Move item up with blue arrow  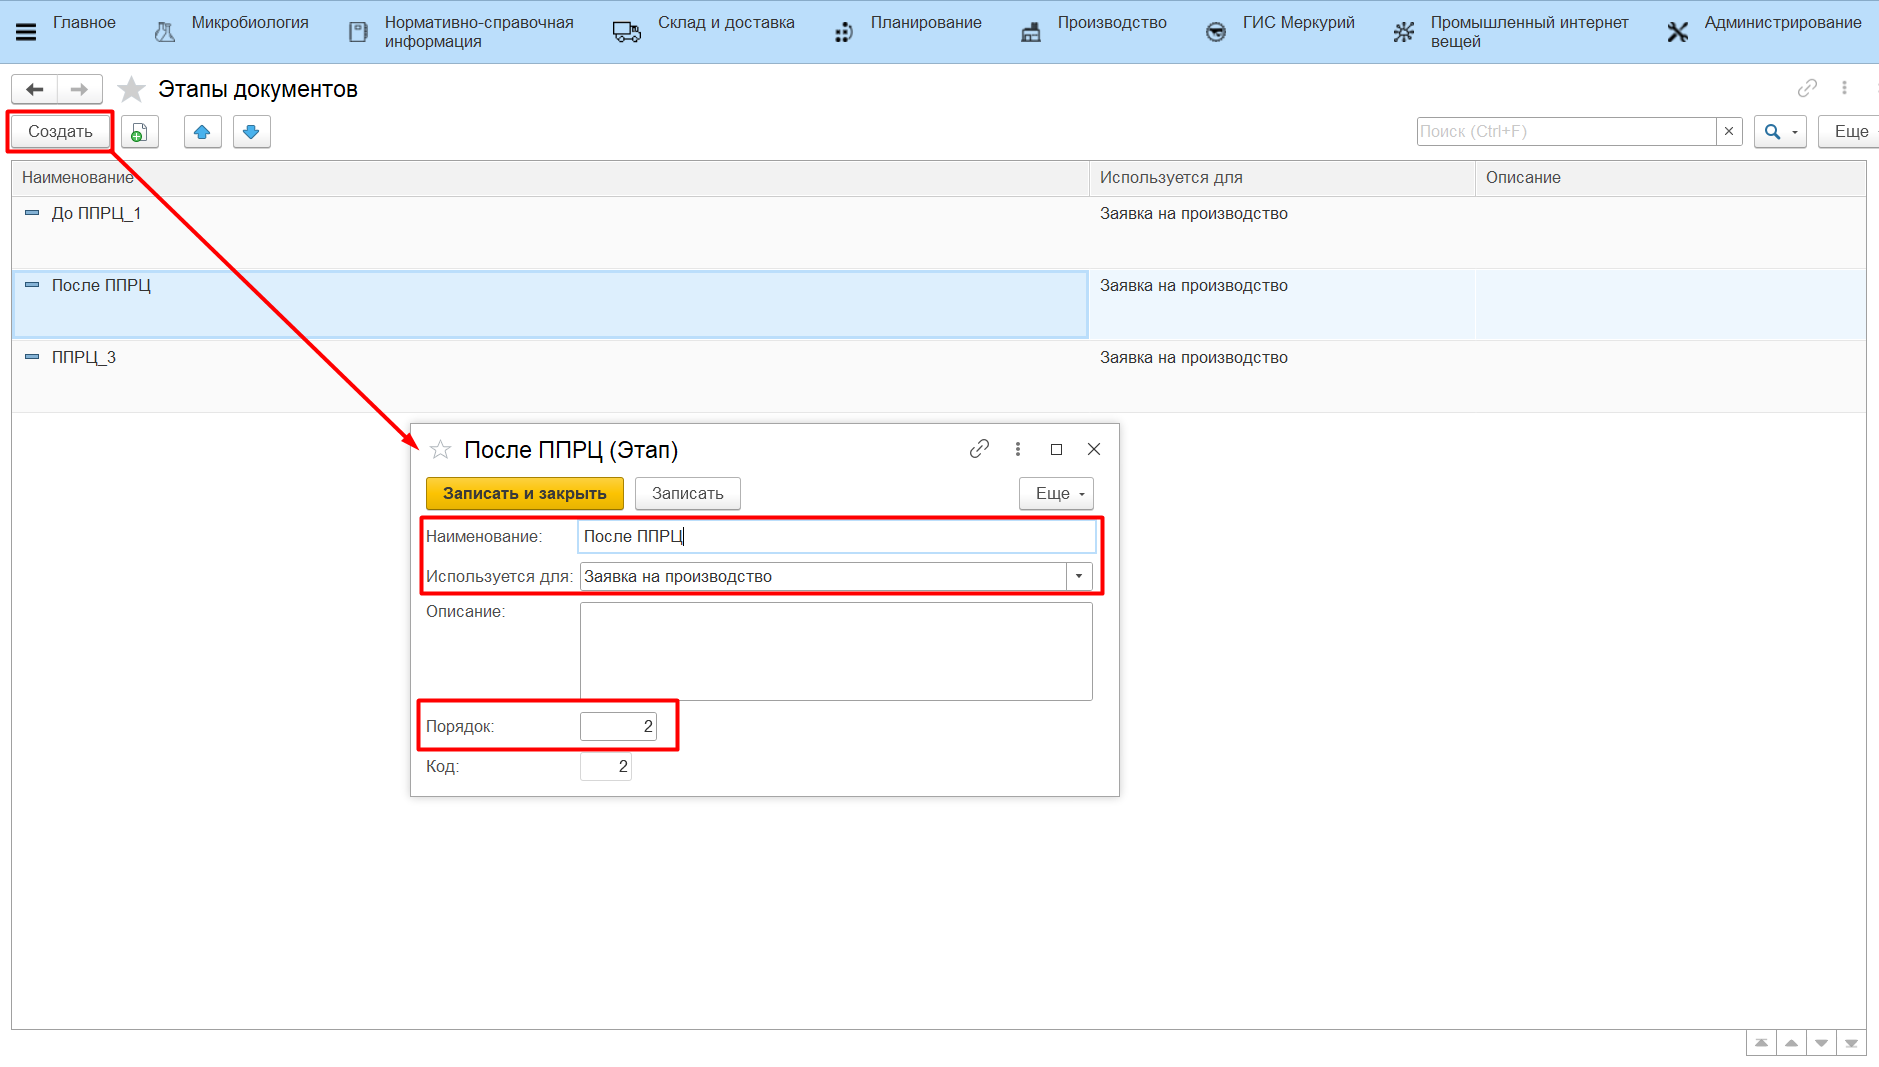click(x=202, y=132)
